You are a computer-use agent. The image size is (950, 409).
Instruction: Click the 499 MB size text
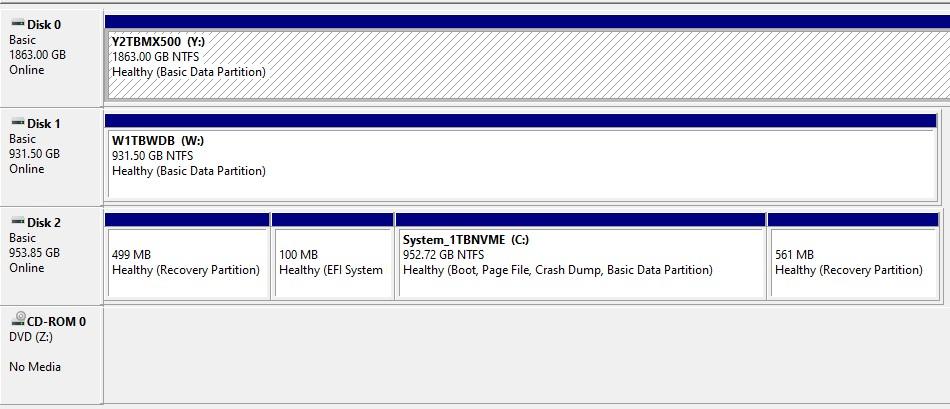pos(131,255)
